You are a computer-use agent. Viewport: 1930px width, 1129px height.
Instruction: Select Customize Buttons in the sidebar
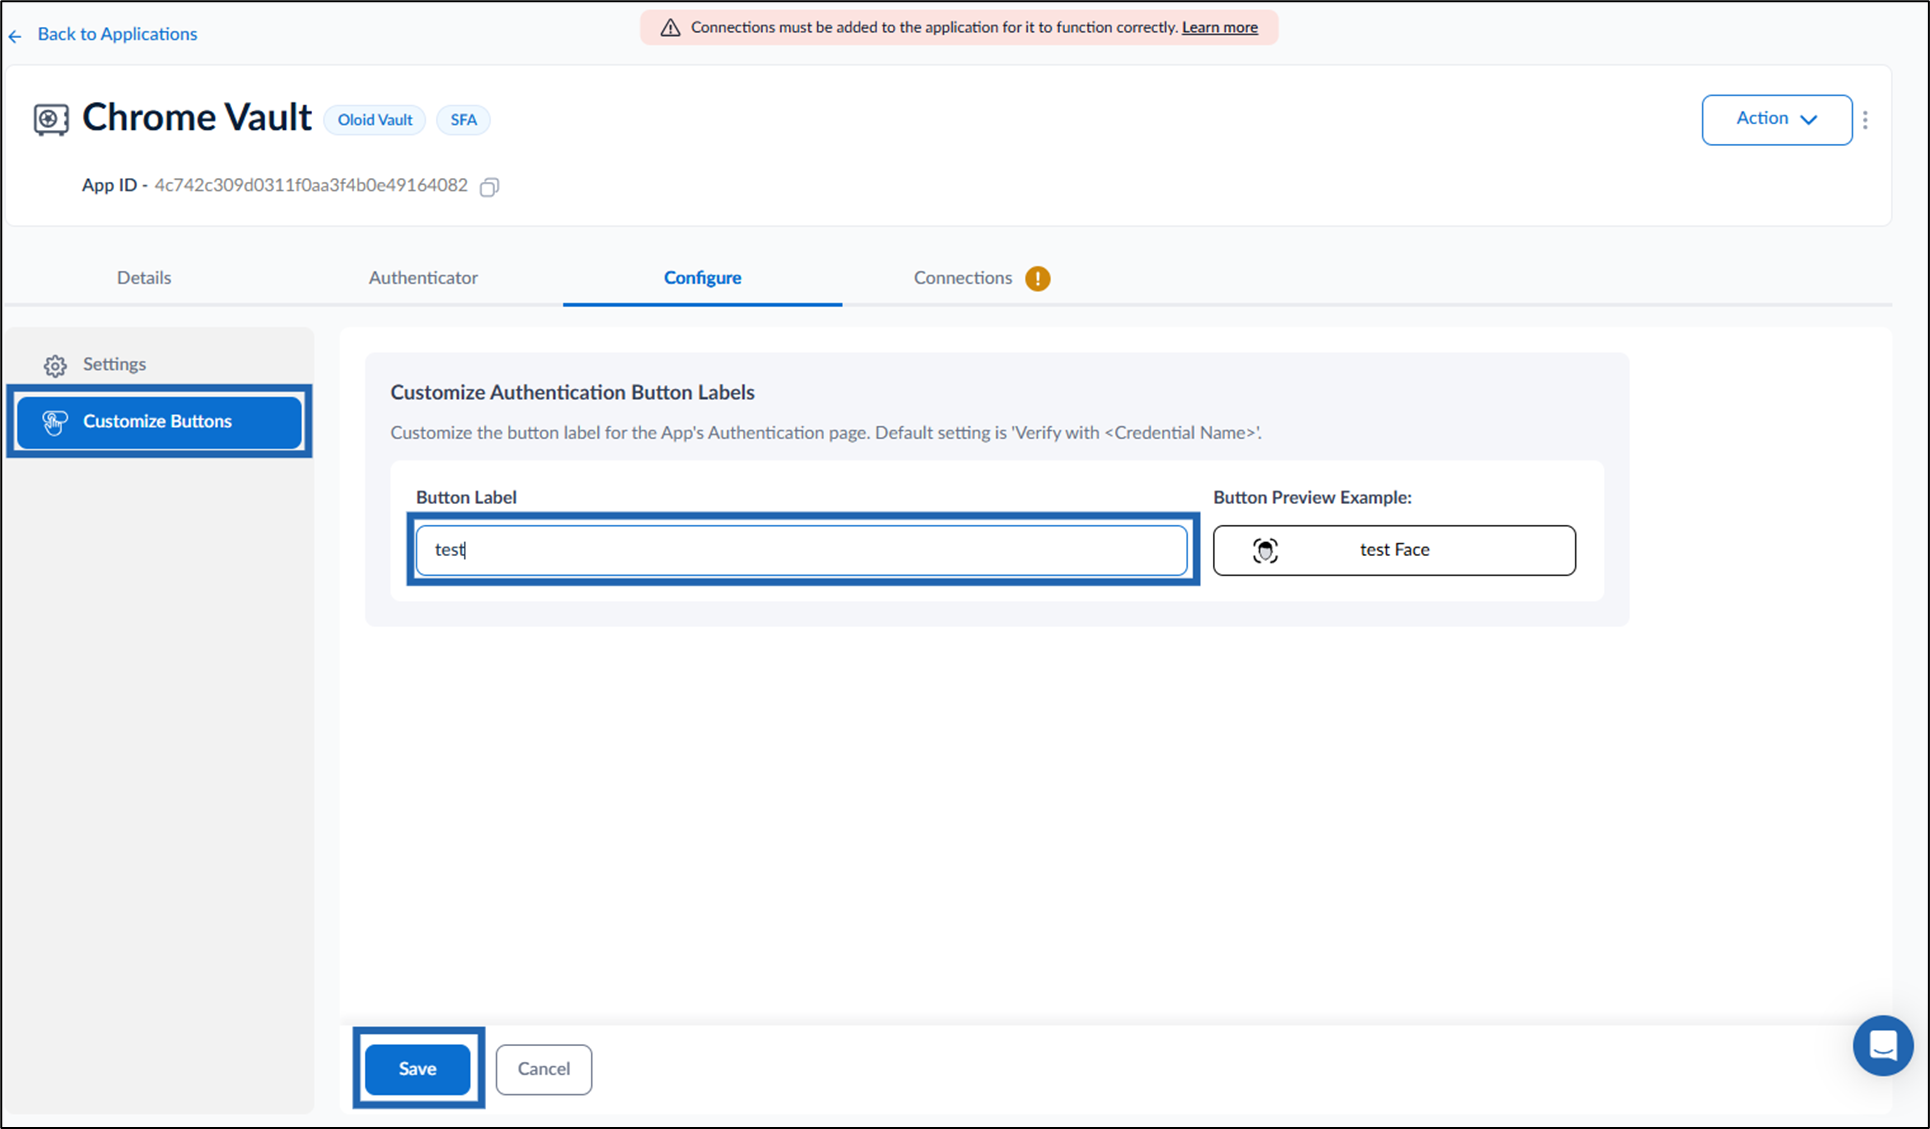coord(159,422)
